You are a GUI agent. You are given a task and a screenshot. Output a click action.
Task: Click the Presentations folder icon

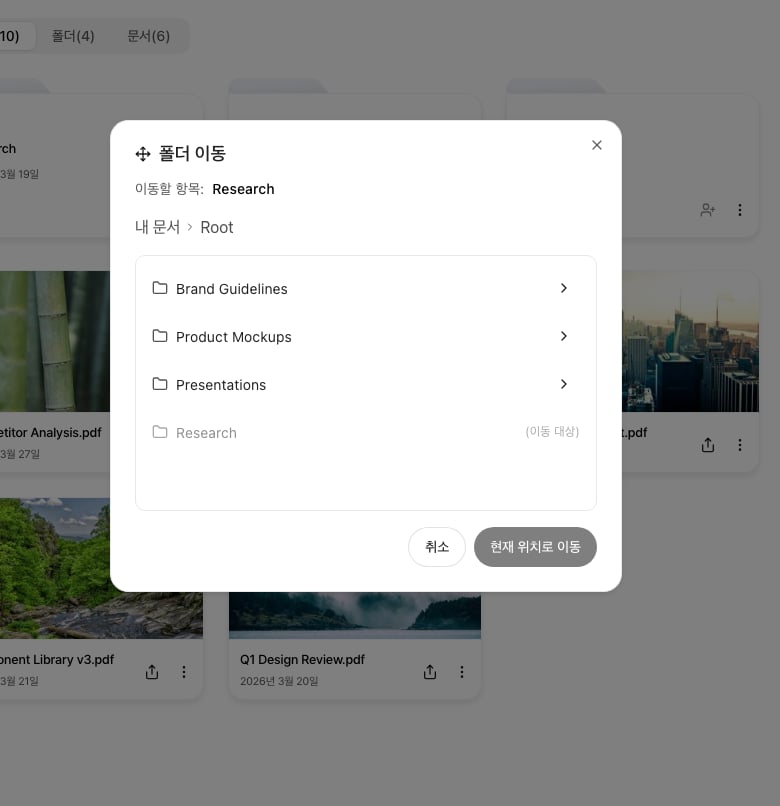tap(160, 384)
